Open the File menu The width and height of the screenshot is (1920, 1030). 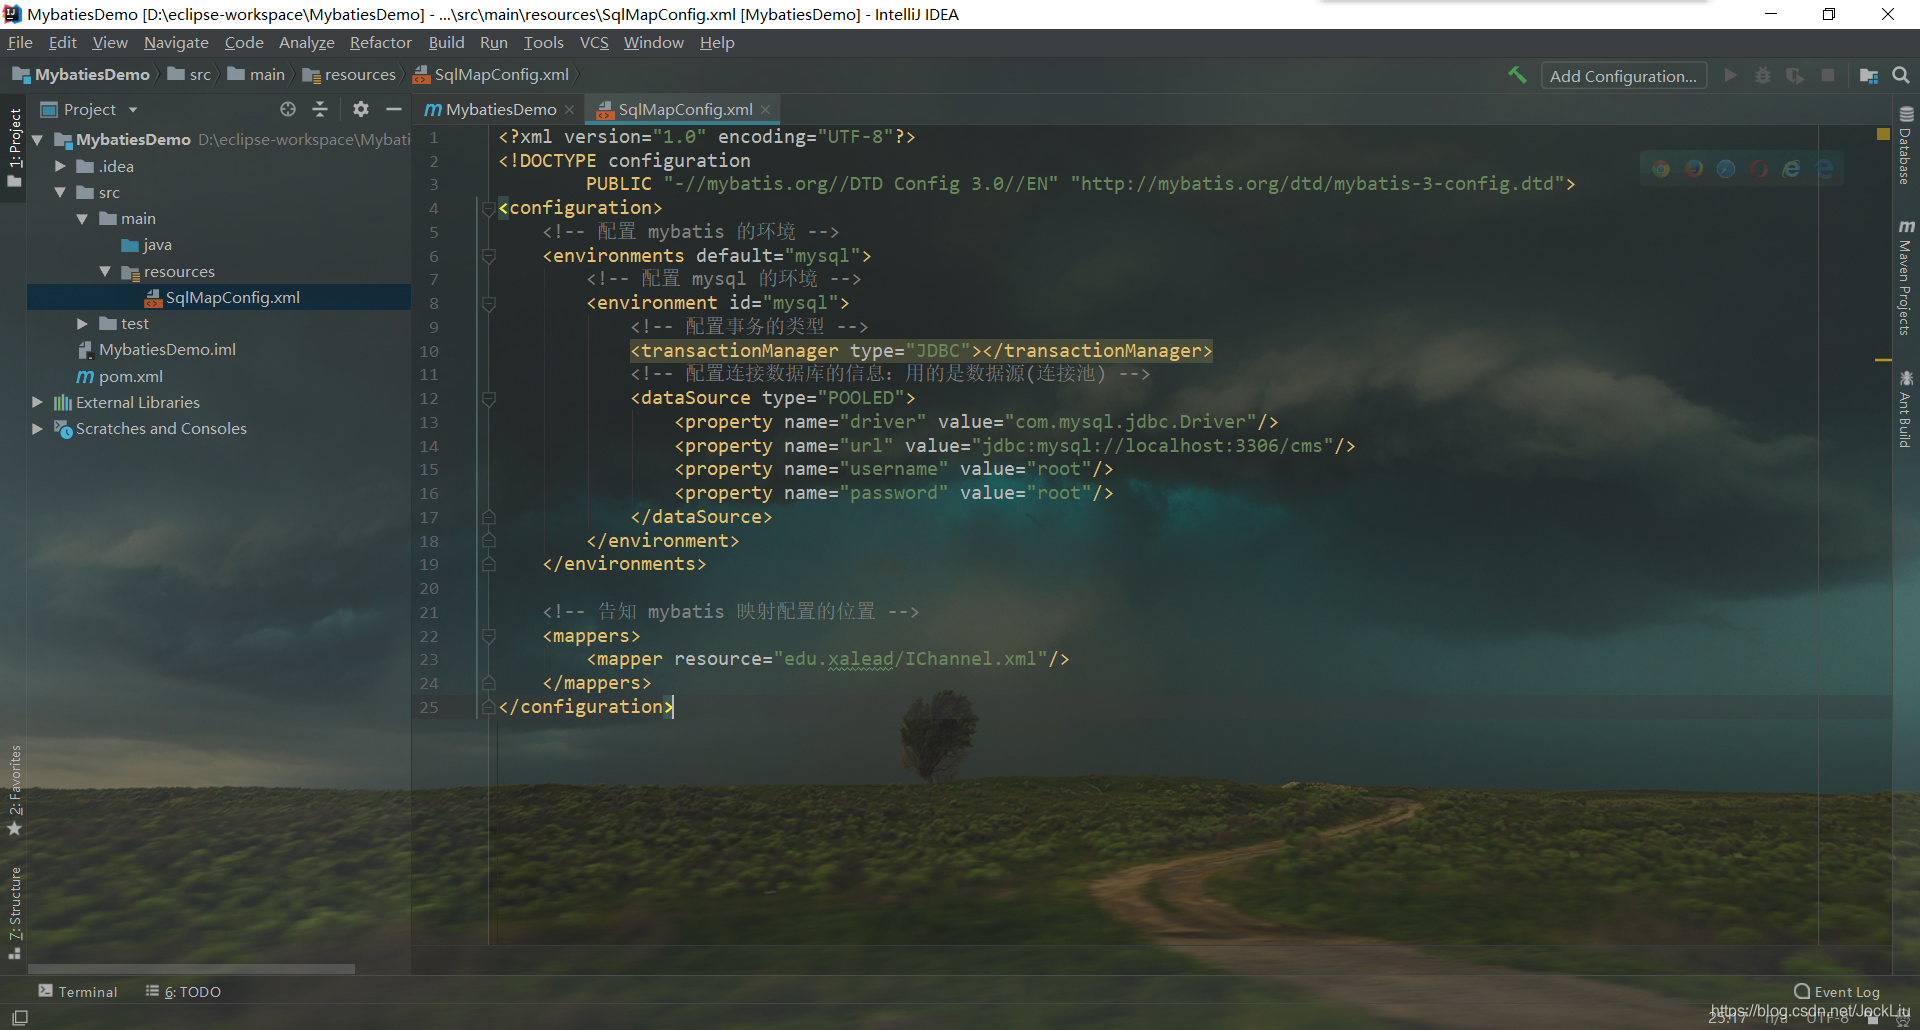(20, 42)
